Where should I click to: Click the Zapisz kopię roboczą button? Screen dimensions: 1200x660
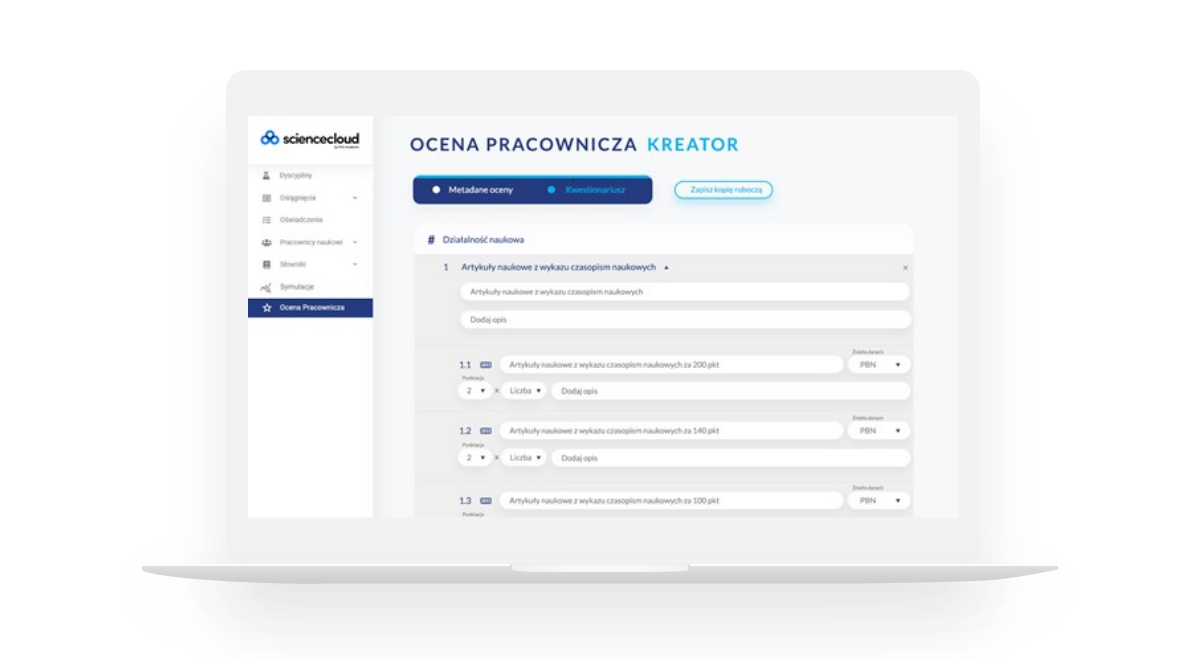[723, 189]
